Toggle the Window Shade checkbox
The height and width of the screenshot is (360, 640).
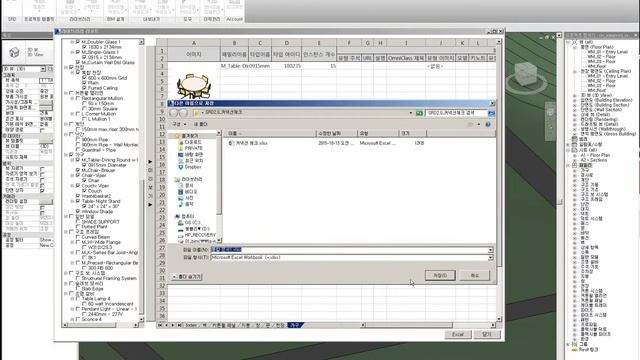(x=78, y=211)
